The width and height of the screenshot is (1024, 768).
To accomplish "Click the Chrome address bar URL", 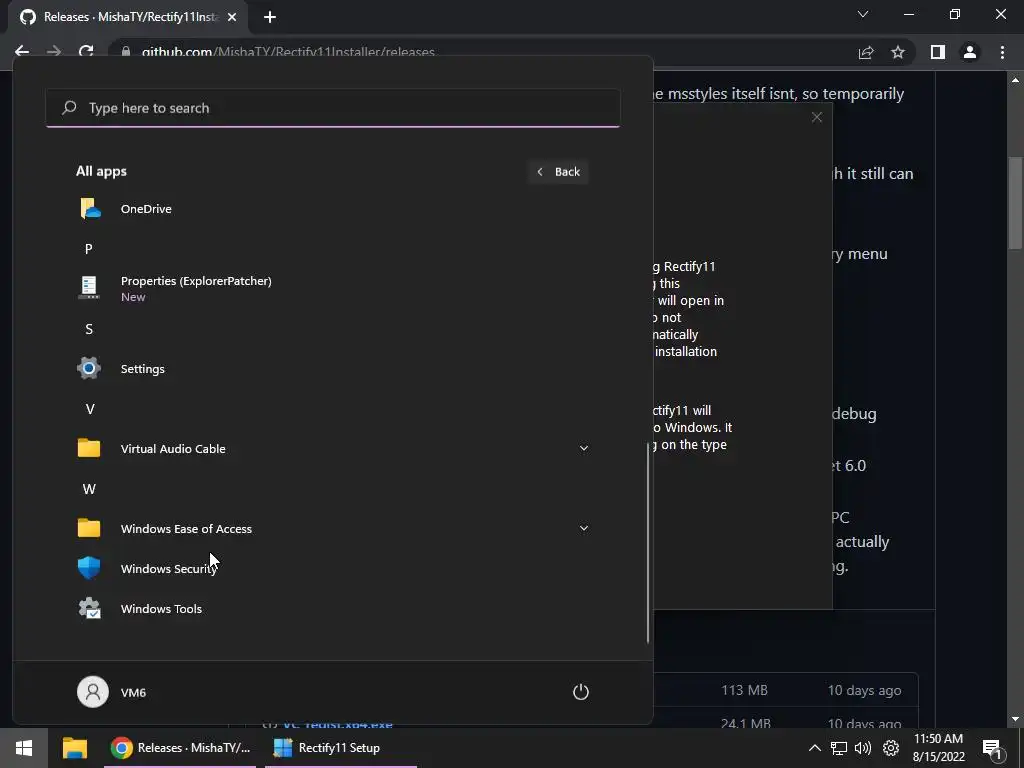I will [x=288, y=52].
